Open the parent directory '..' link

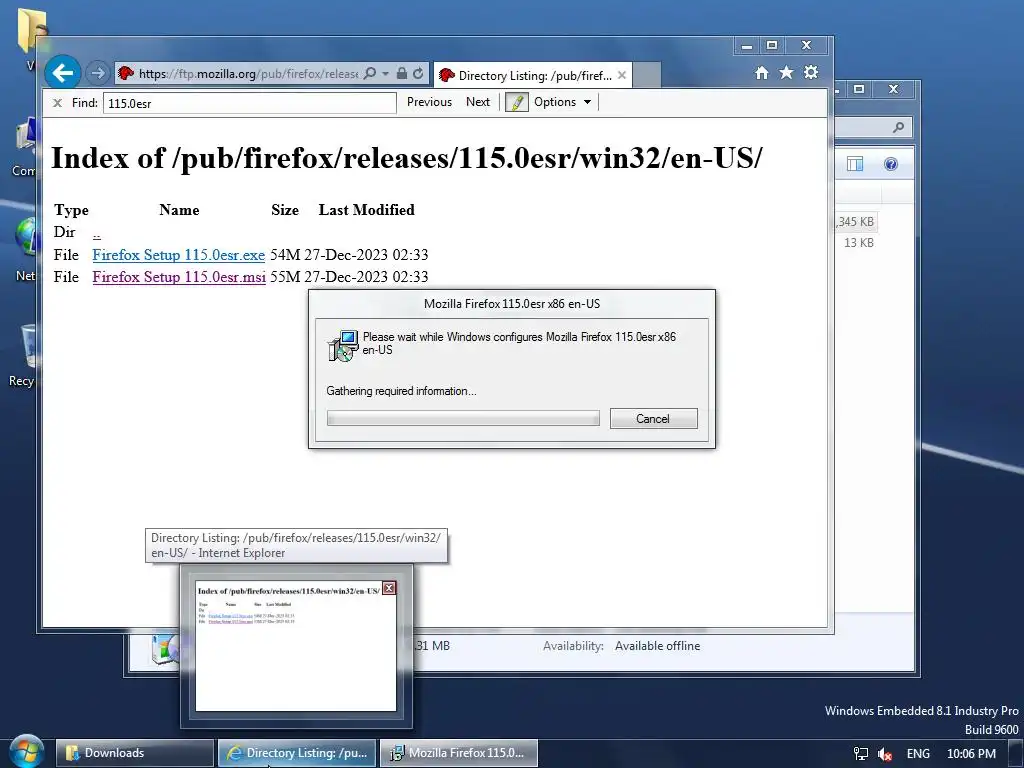(x=97, y=233)
